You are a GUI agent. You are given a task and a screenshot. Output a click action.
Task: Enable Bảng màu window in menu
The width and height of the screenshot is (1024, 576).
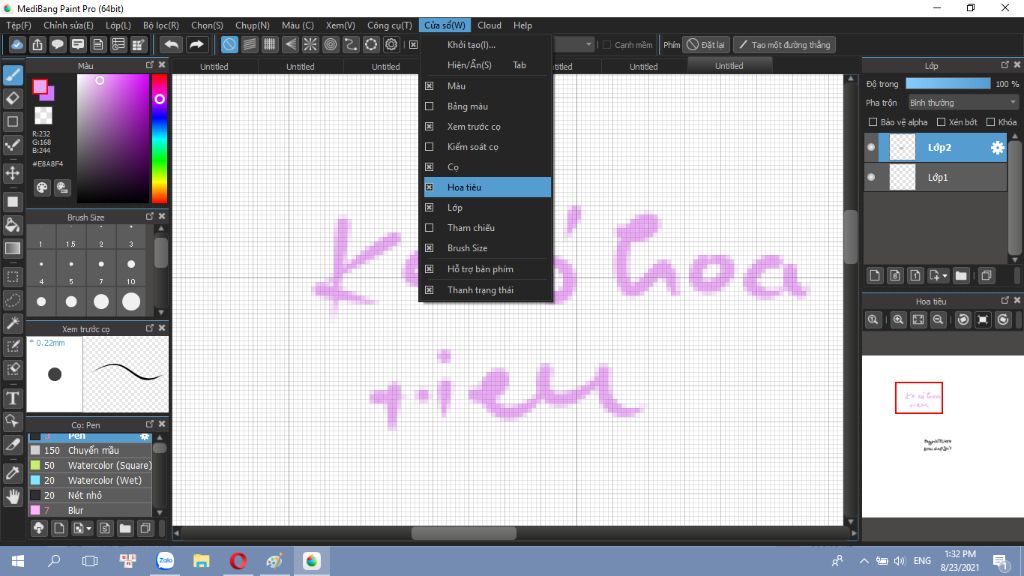point(429,106)
